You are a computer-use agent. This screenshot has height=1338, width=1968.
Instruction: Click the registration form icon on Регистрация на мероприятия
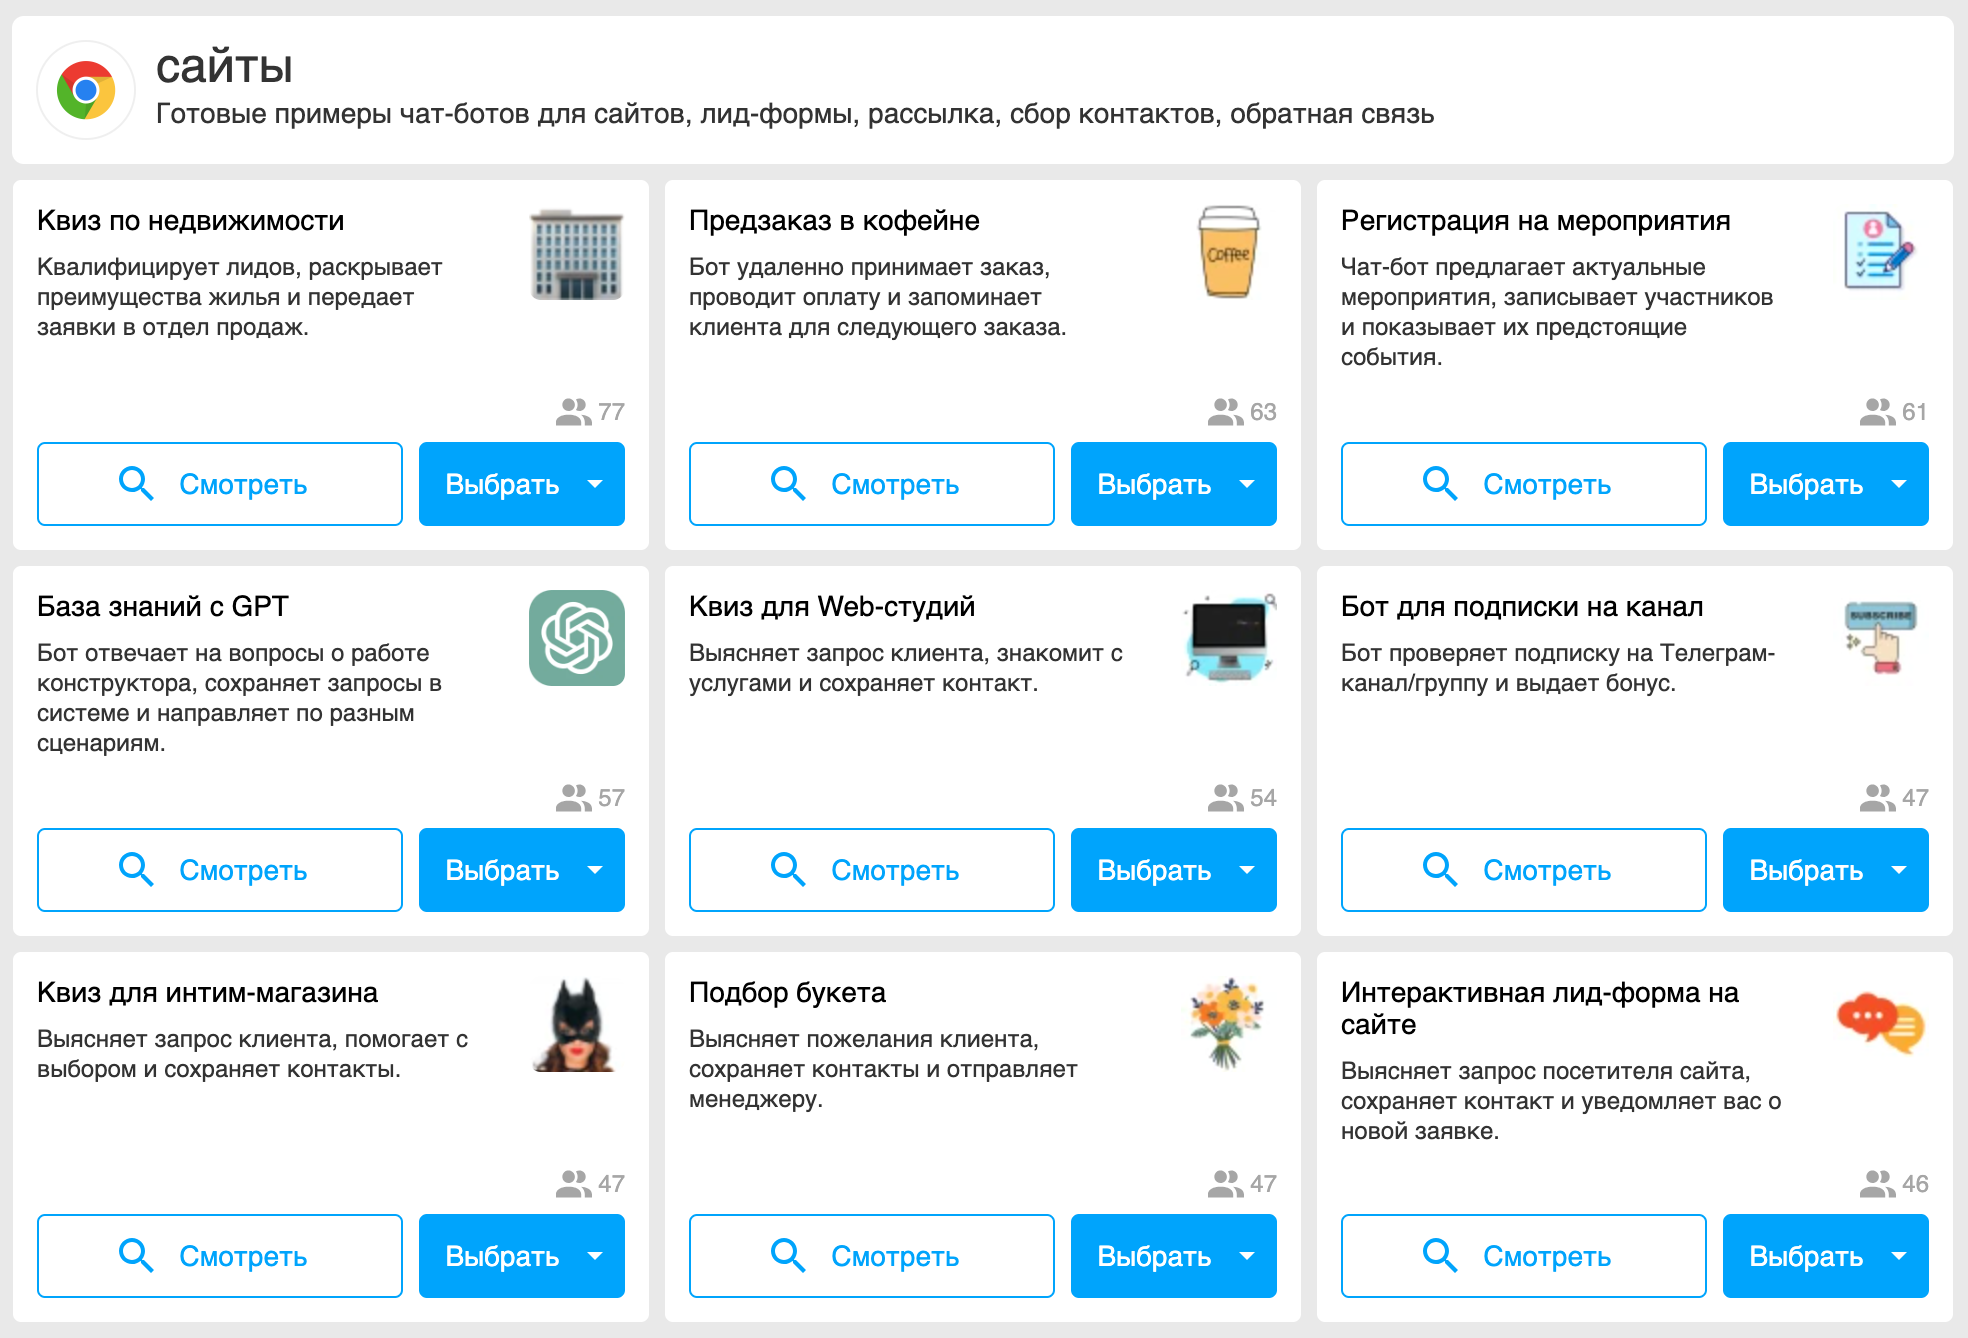click(1880, 251)
